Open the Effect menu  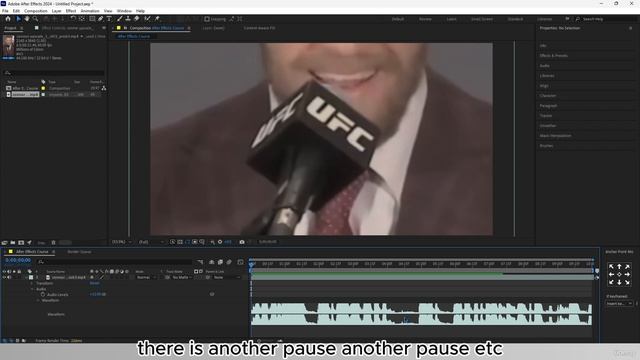[71, 11]
